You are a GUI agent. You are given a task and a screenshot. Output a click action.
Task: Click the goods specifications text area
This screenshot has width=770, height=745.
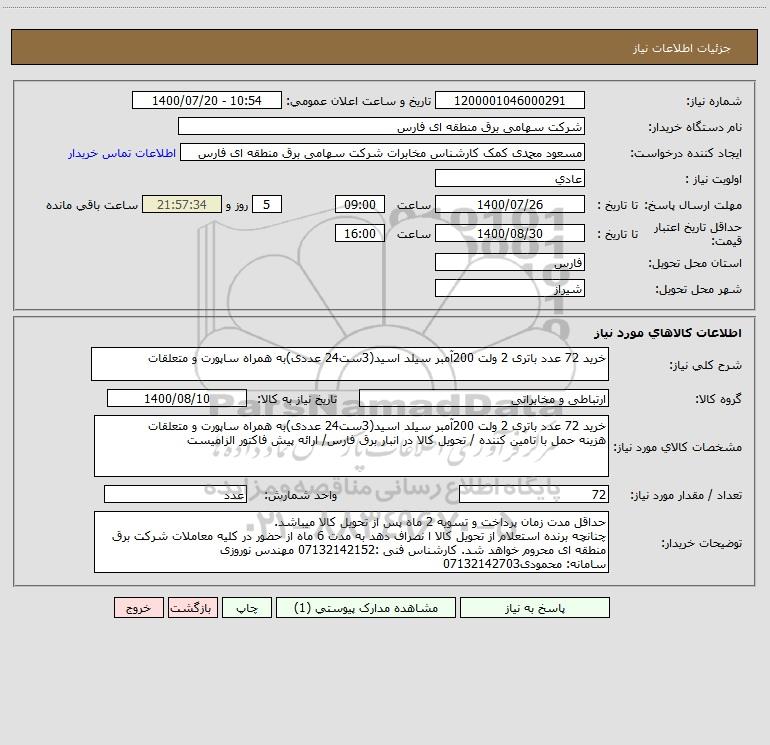pos(351,446)
